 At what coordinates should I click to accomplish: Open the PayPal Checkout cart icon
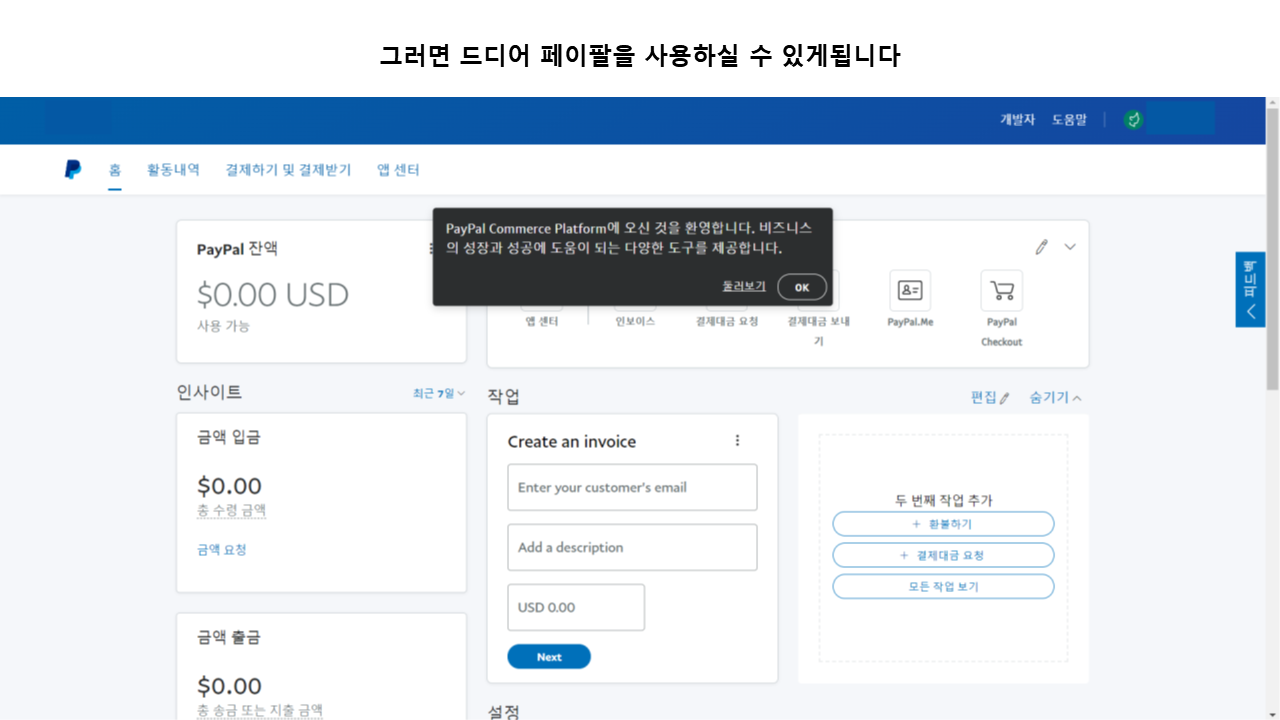coord(1001,290)
